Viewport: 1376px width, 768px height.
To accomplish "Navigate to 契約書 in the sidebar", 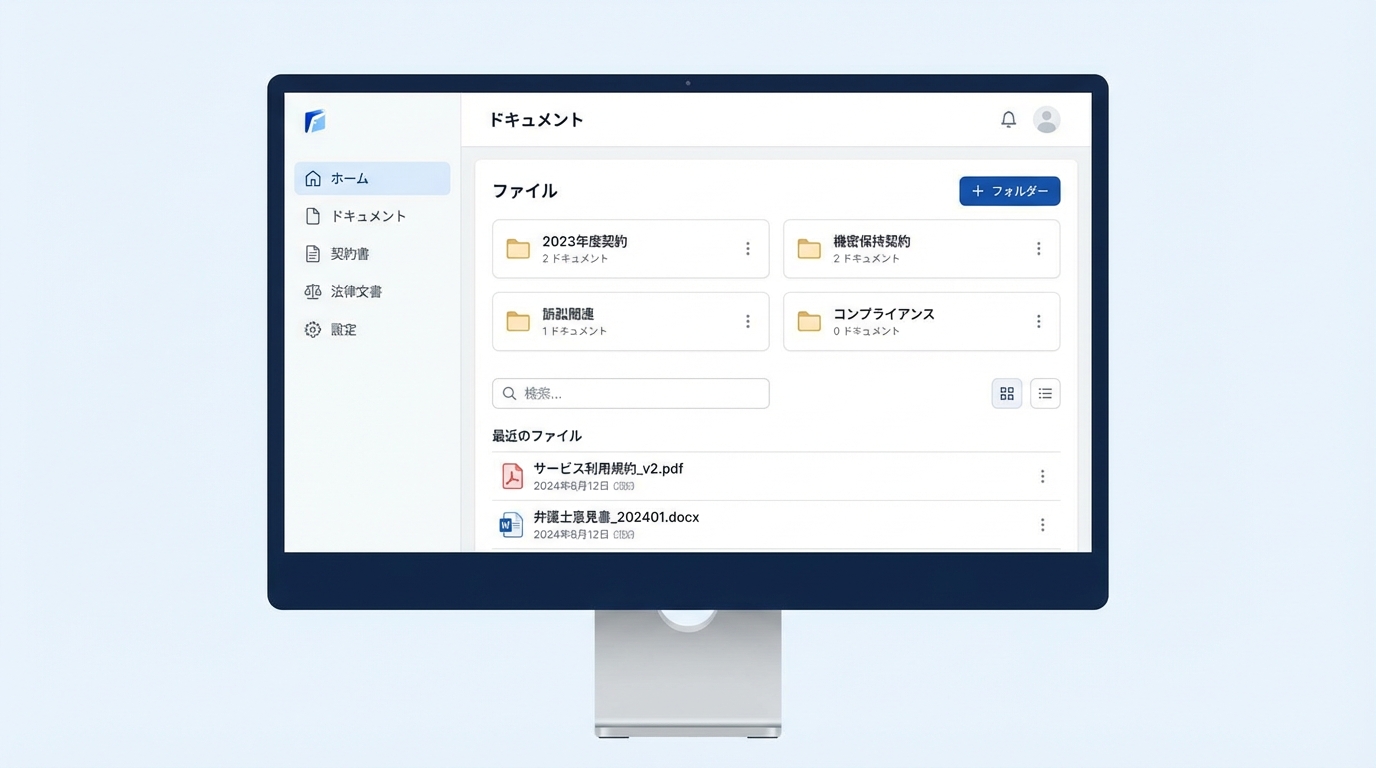I will (x=352, y=253).
